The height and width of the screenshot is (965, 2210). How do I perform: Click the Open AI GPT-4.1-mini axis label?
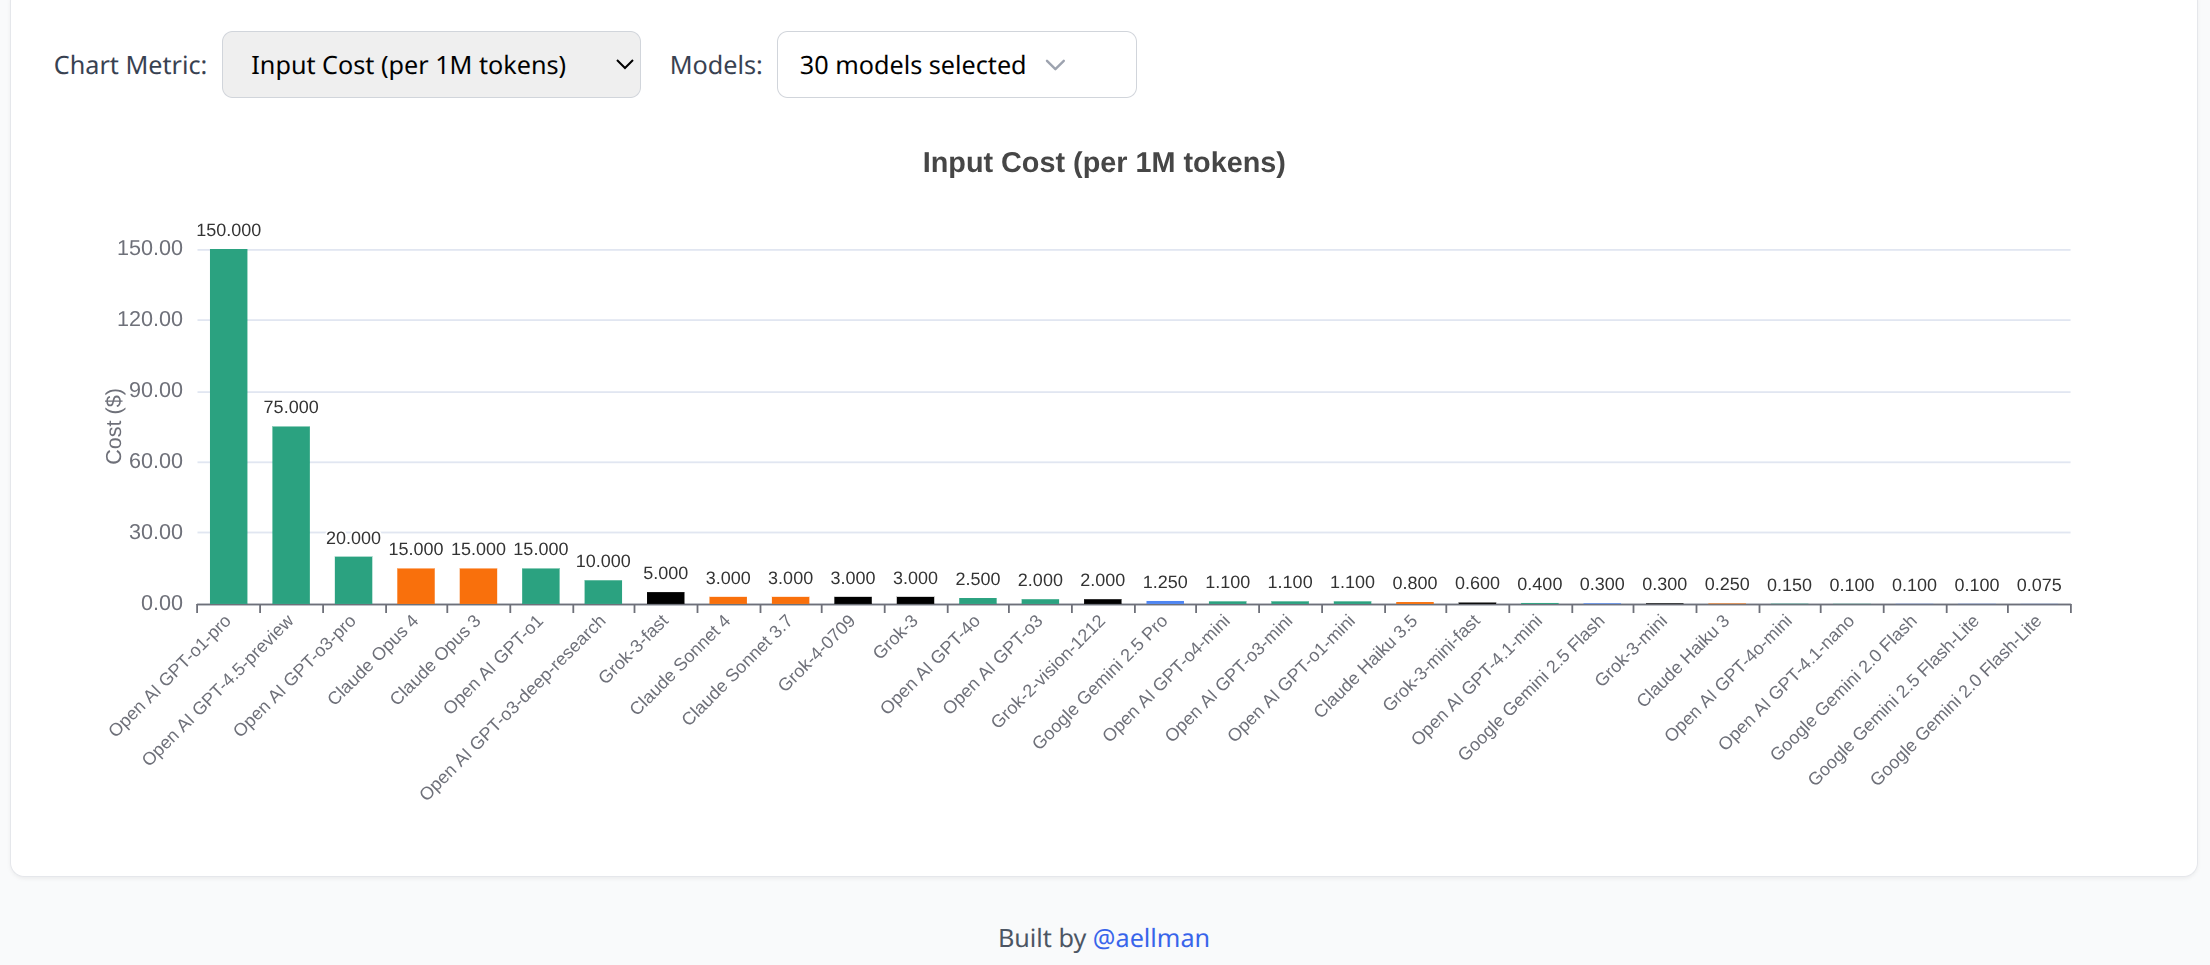(x=1478, y=680)
